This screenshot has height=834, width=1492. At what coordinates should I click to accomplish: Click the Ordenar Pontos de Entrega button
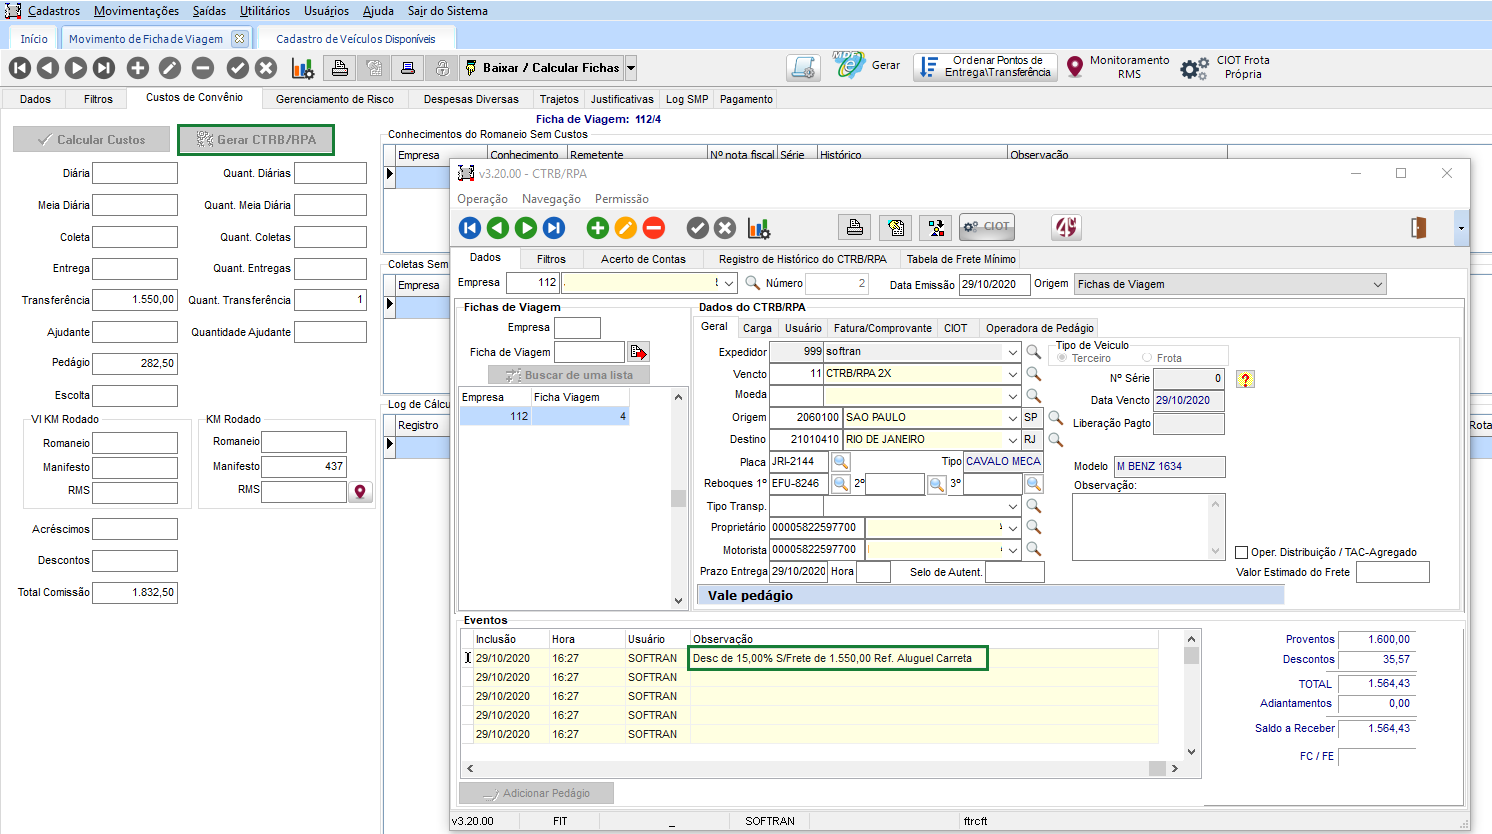(x=984, y=67)
